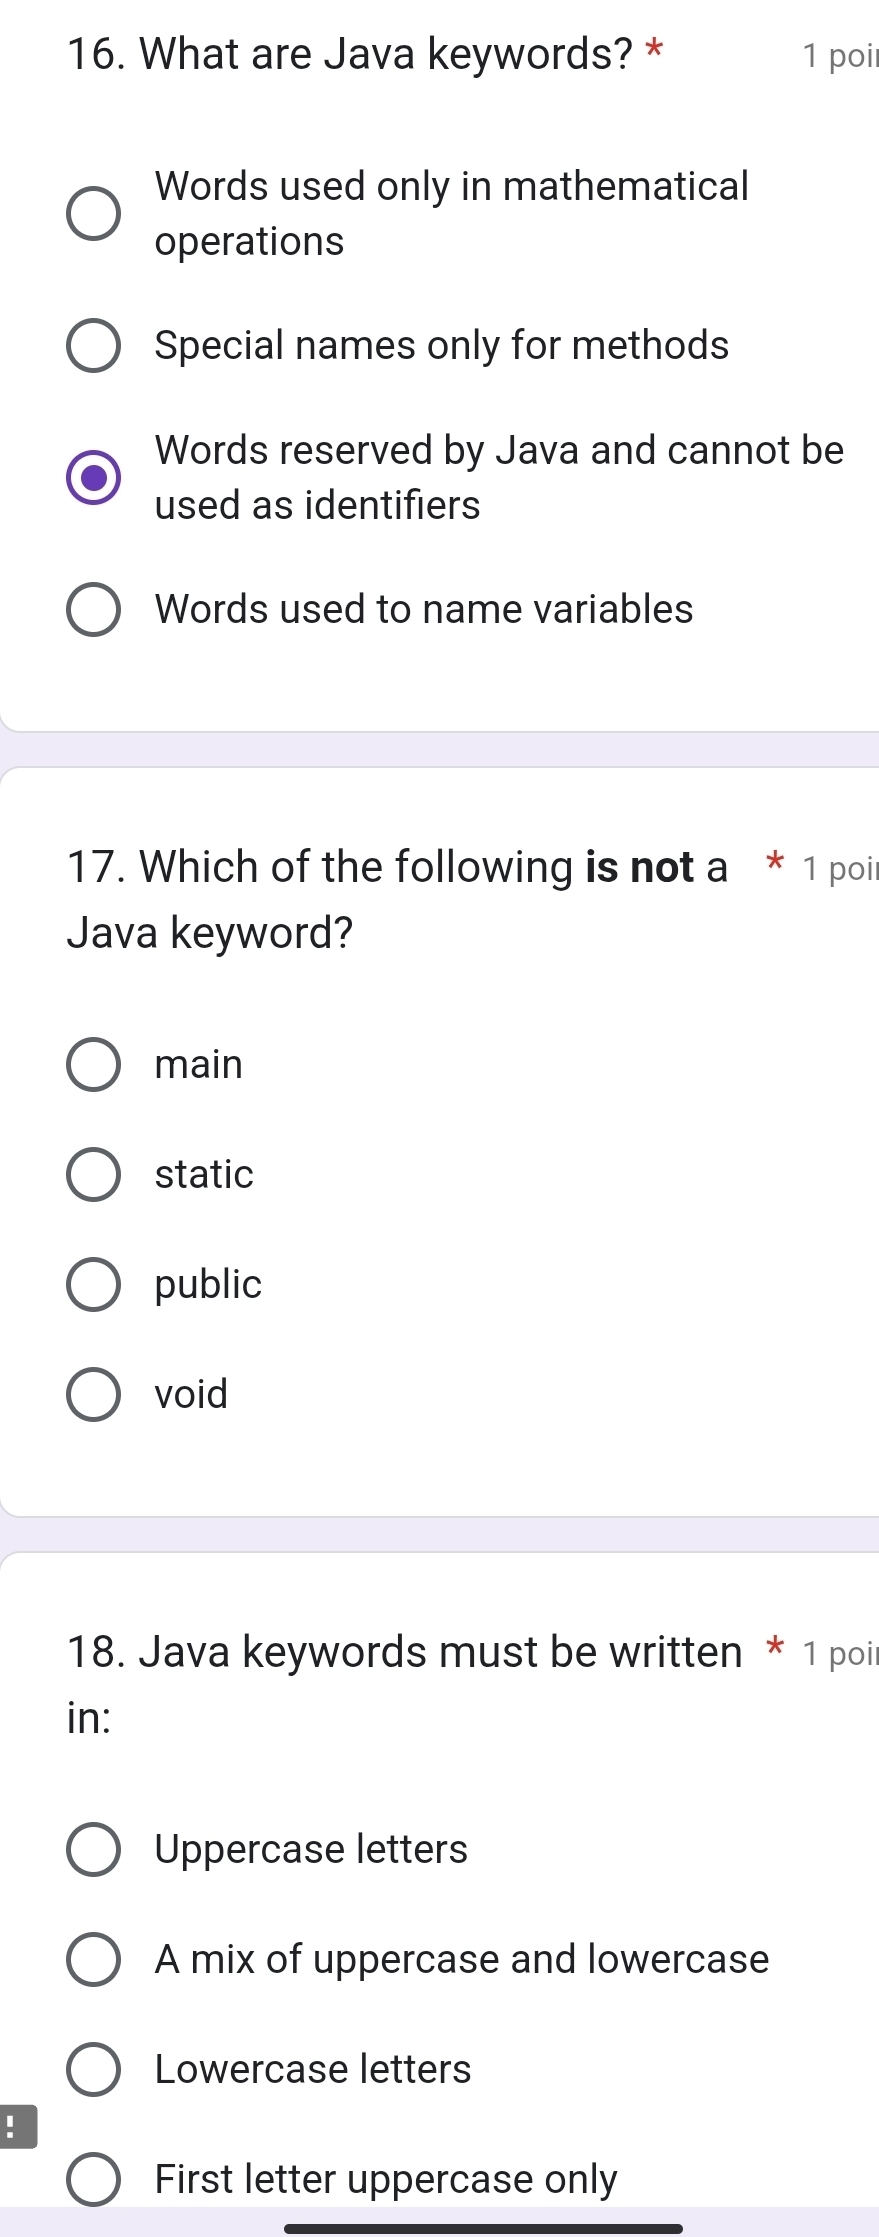Pick "First letter uppercase only" option

click(x=93, y=2179)
